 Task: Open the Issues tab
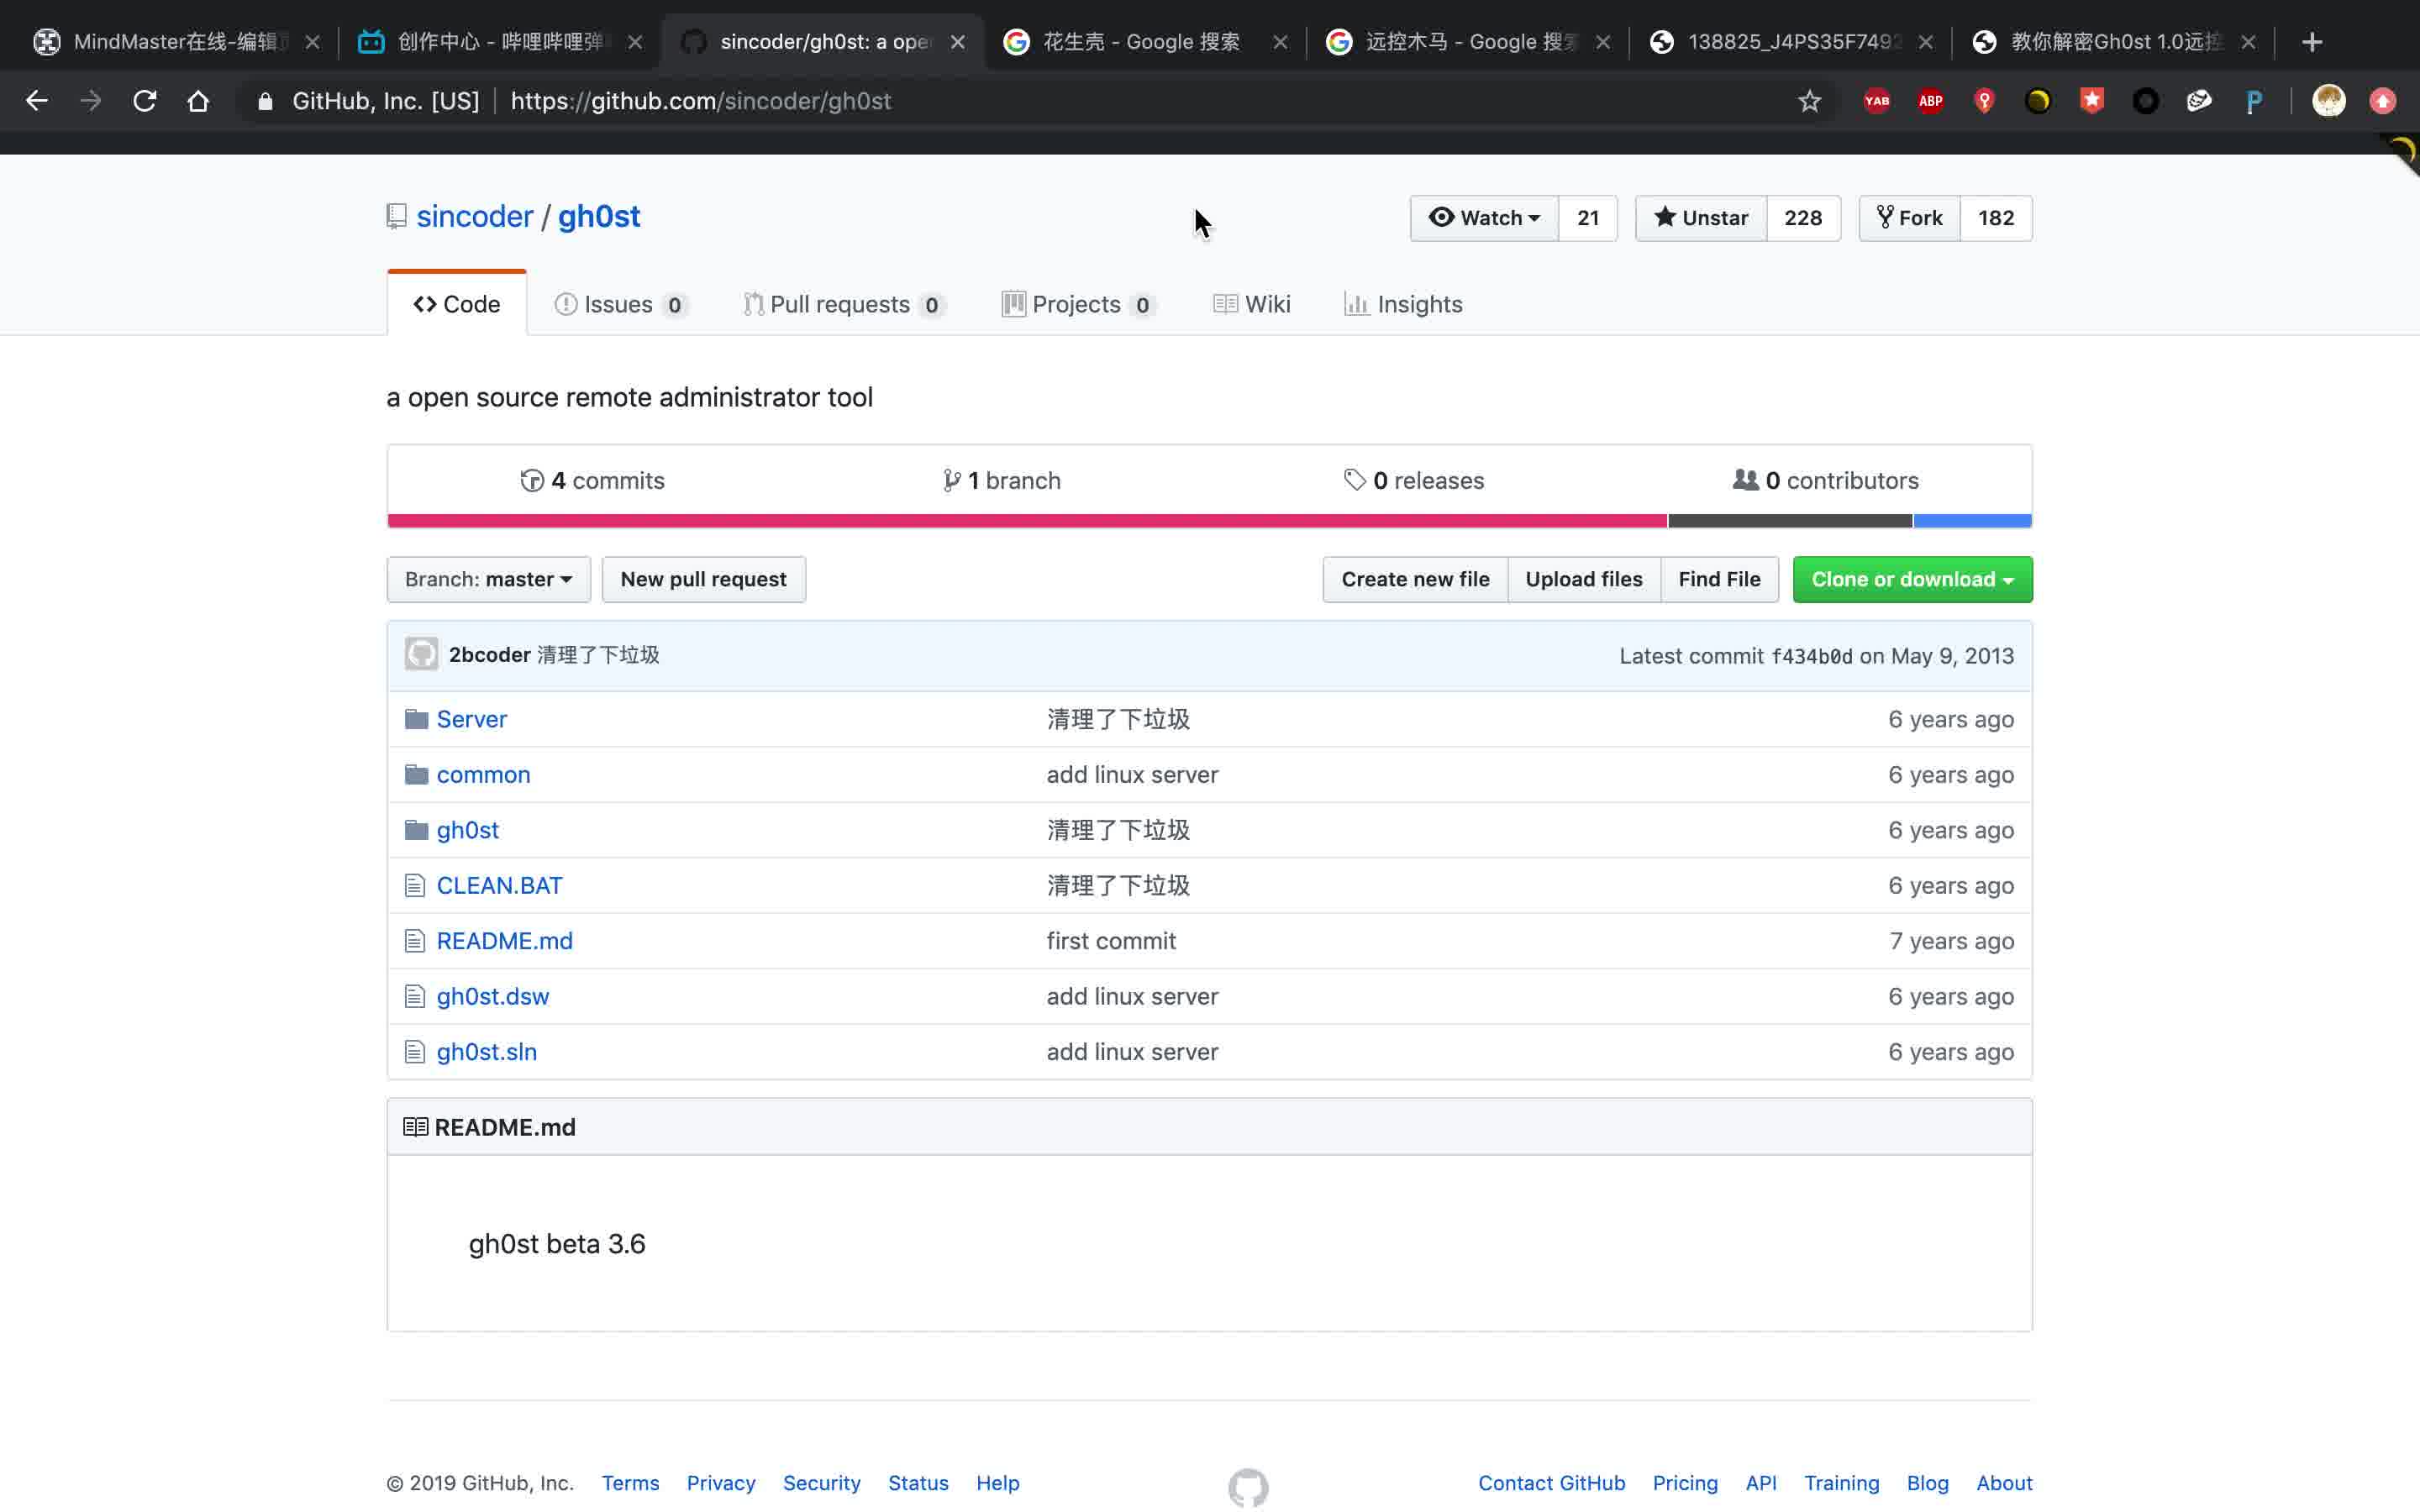(621, 304)
